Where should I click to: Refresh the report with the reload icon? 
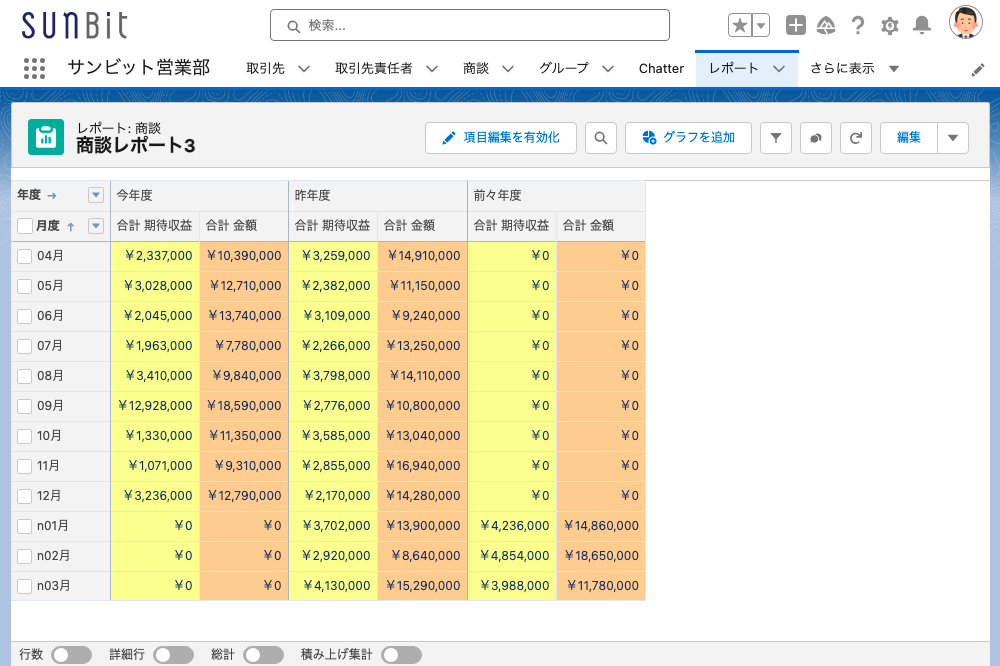coord(856,138)
